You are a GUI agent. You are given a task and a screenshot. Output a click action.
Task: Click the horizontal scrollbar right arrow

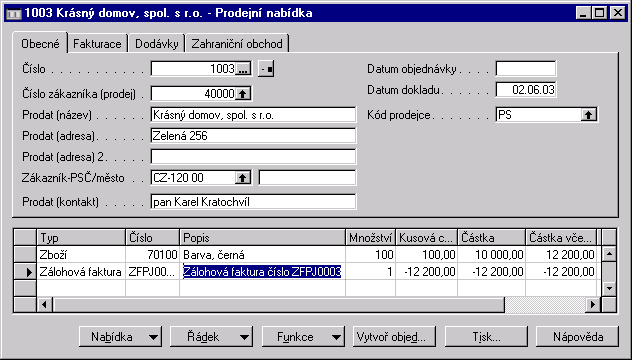592,304
